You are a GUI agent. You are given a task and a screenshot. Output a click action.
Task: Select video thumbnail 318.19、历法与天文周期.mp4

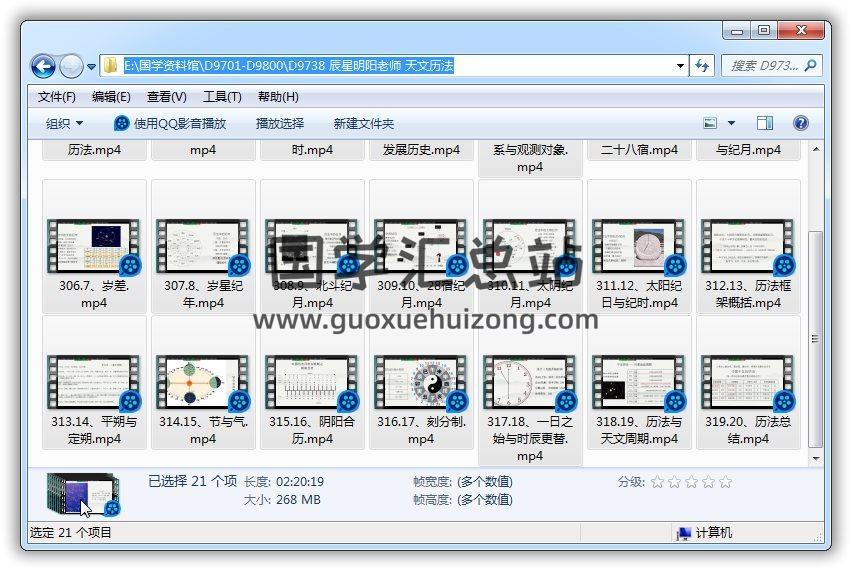639,382
